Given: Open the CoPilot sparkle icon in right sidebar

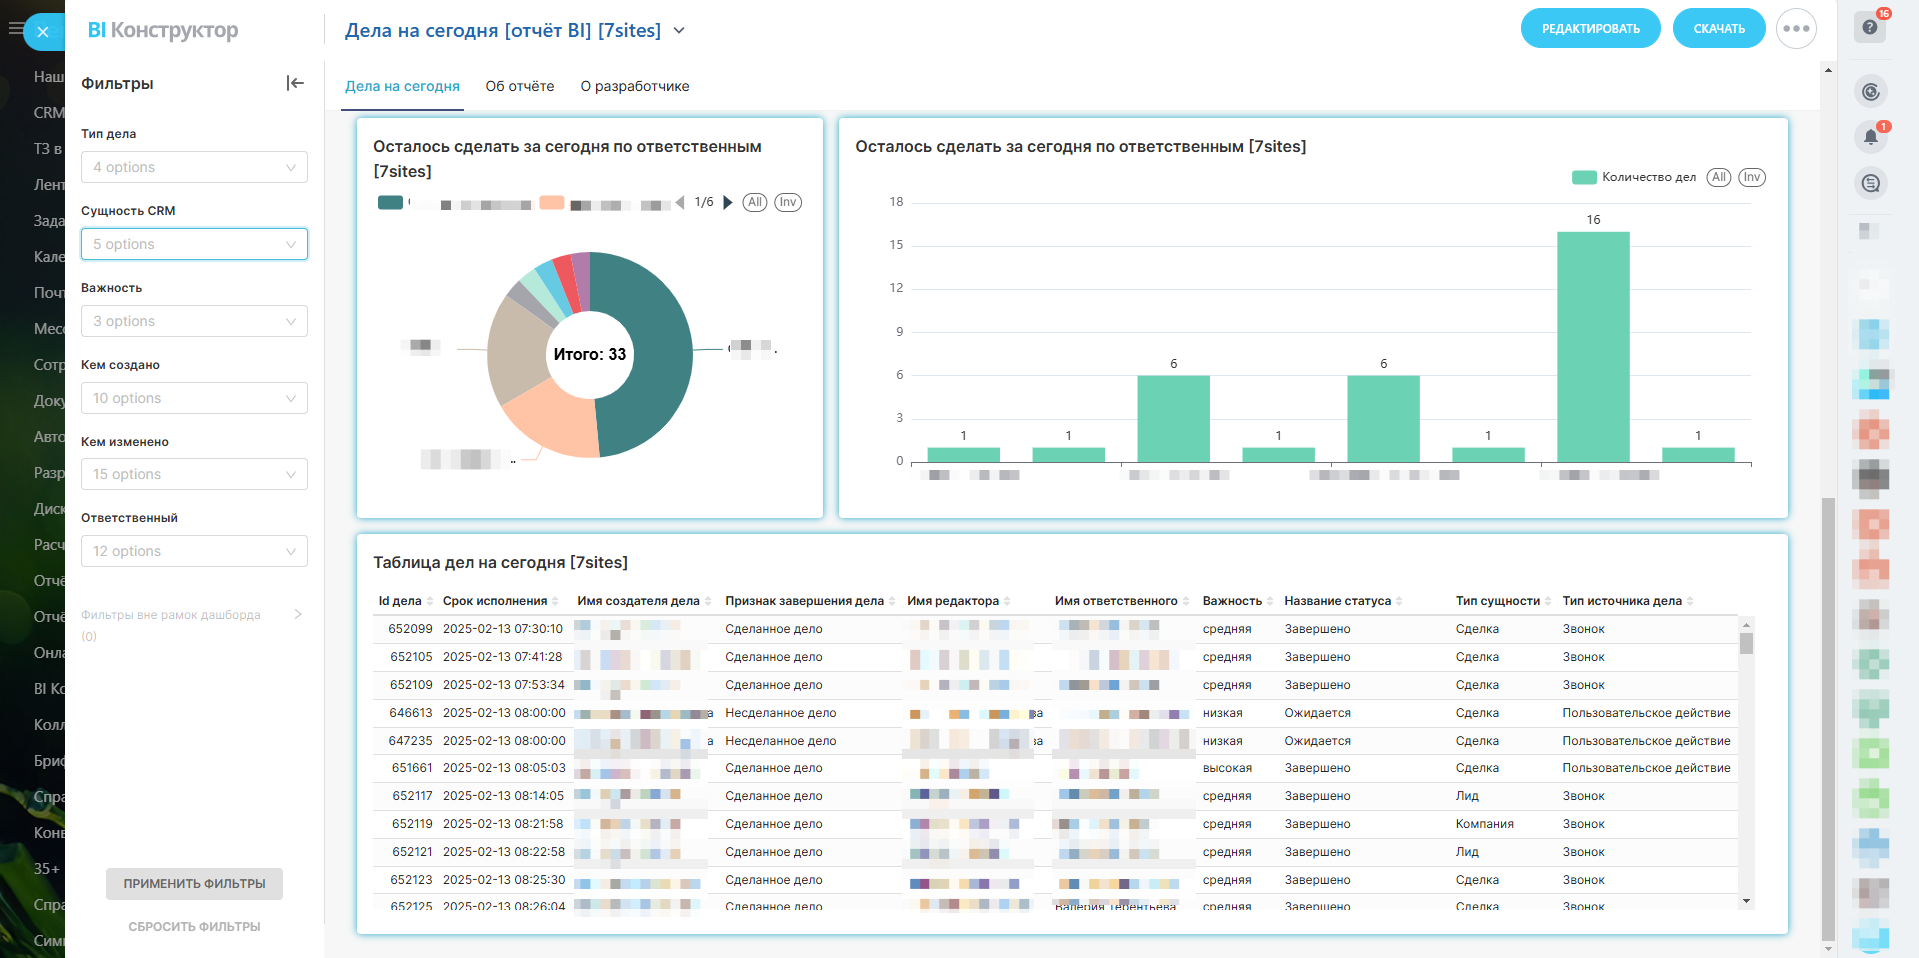Looking at the screenshot, I should coord(1870,92).
